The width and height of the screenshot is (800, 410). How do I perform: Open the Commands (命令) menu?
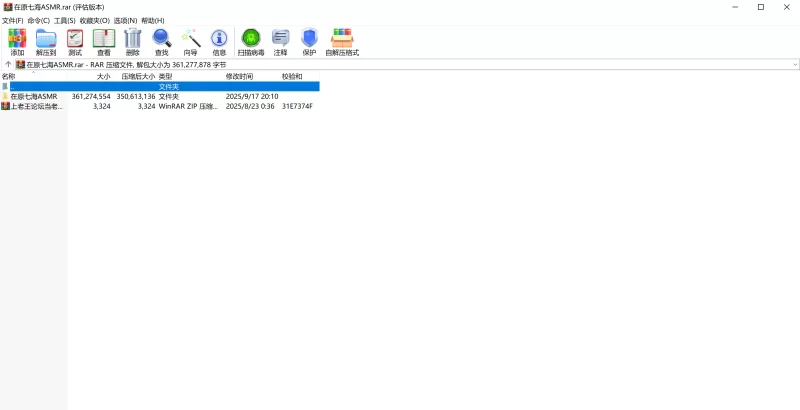pyautogui.click(x=39, y=20)
